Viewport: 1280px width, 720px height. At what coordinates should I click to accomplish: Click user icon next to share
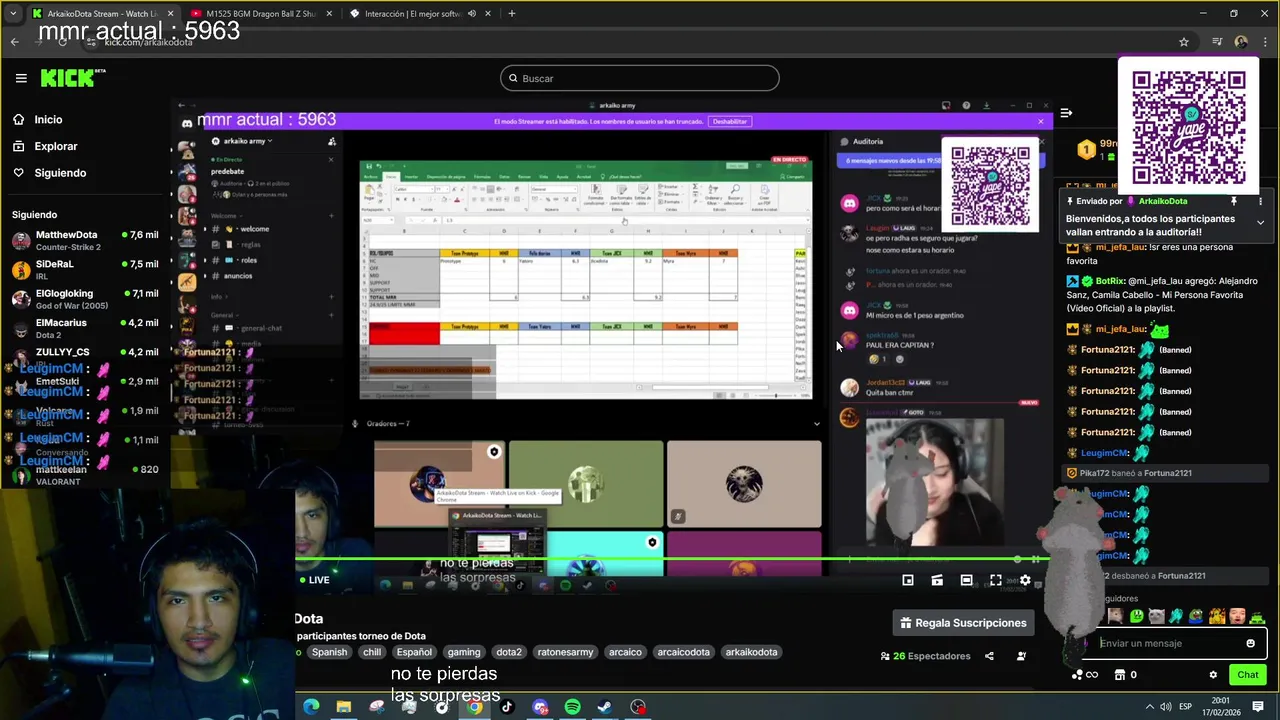tap(1021, 656)
